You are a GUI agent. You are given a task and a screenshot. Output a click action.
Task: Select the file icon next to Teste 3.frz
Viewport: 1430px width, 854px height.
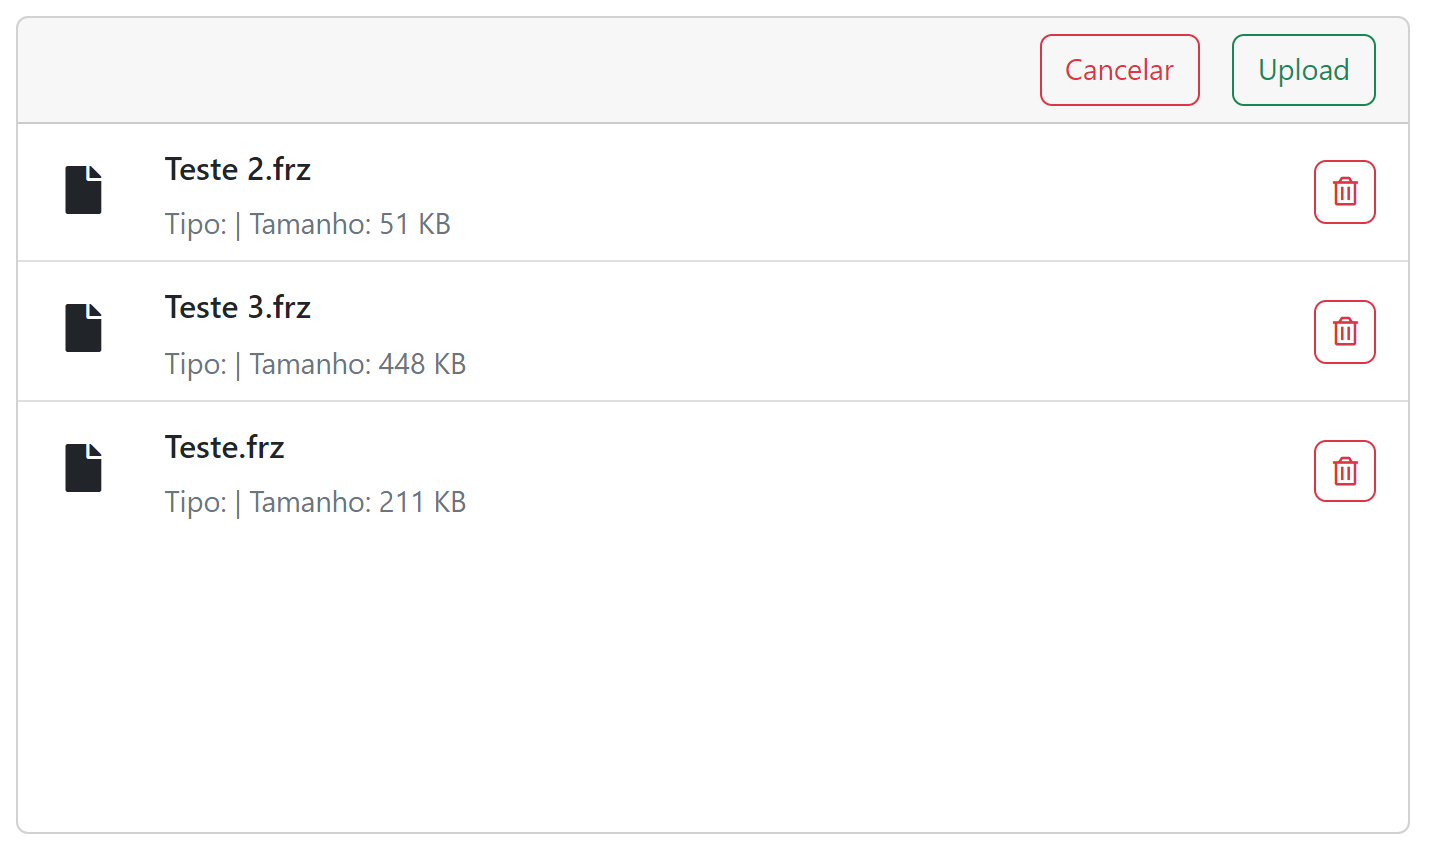point(84,328)
